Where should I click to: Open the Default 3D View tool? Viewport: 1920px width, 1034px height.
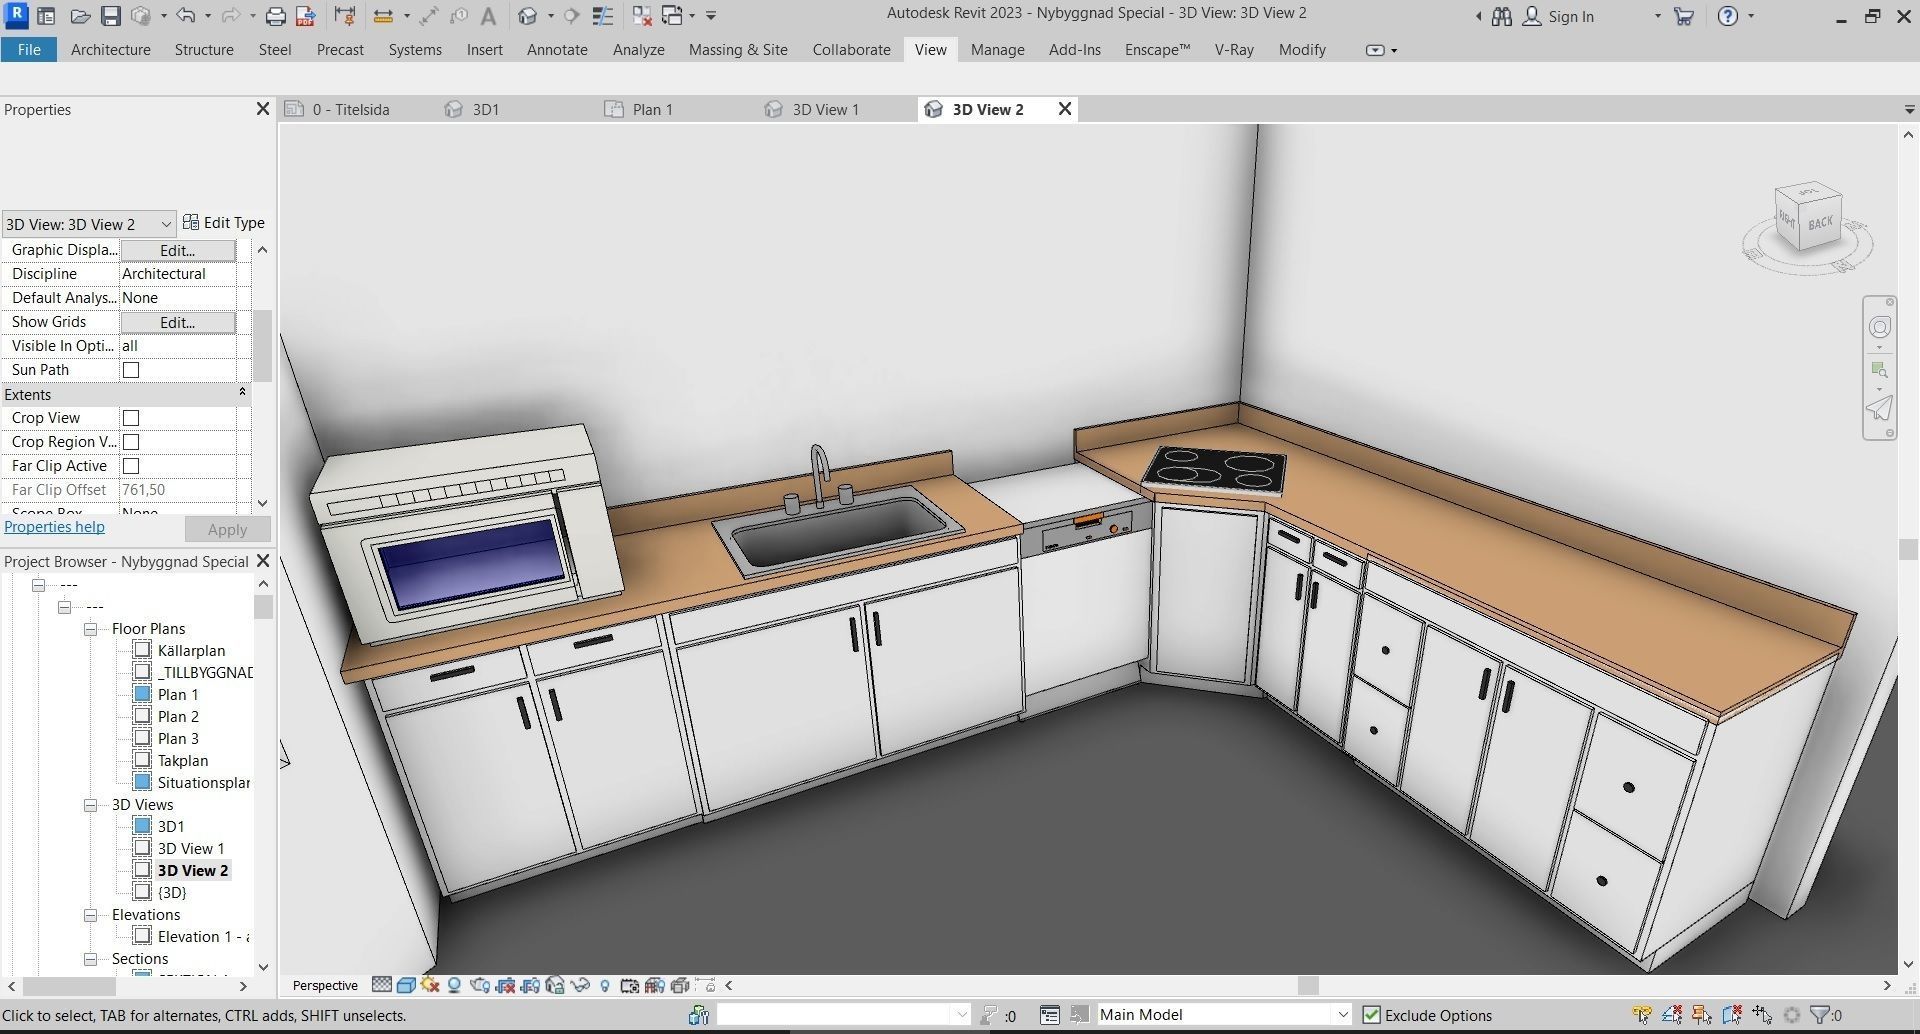tap(528, 16)
